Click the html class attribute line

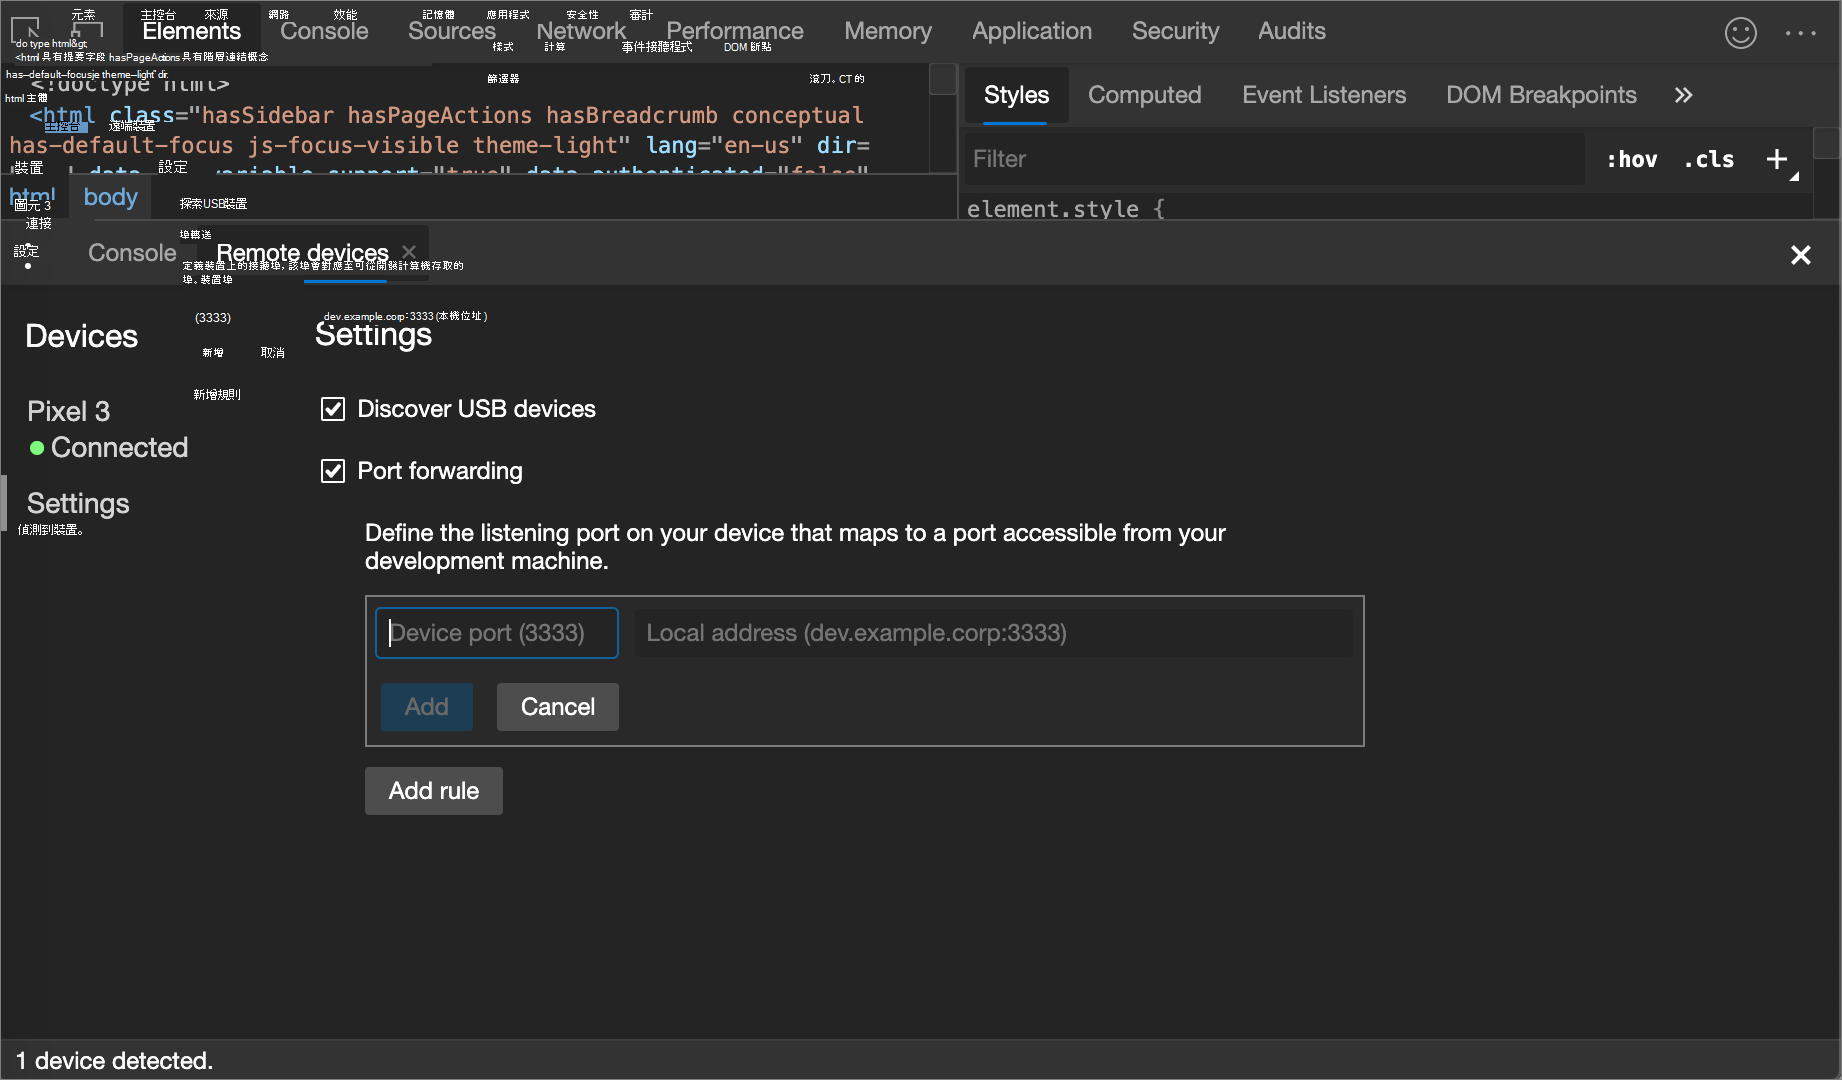click(447, 116)
